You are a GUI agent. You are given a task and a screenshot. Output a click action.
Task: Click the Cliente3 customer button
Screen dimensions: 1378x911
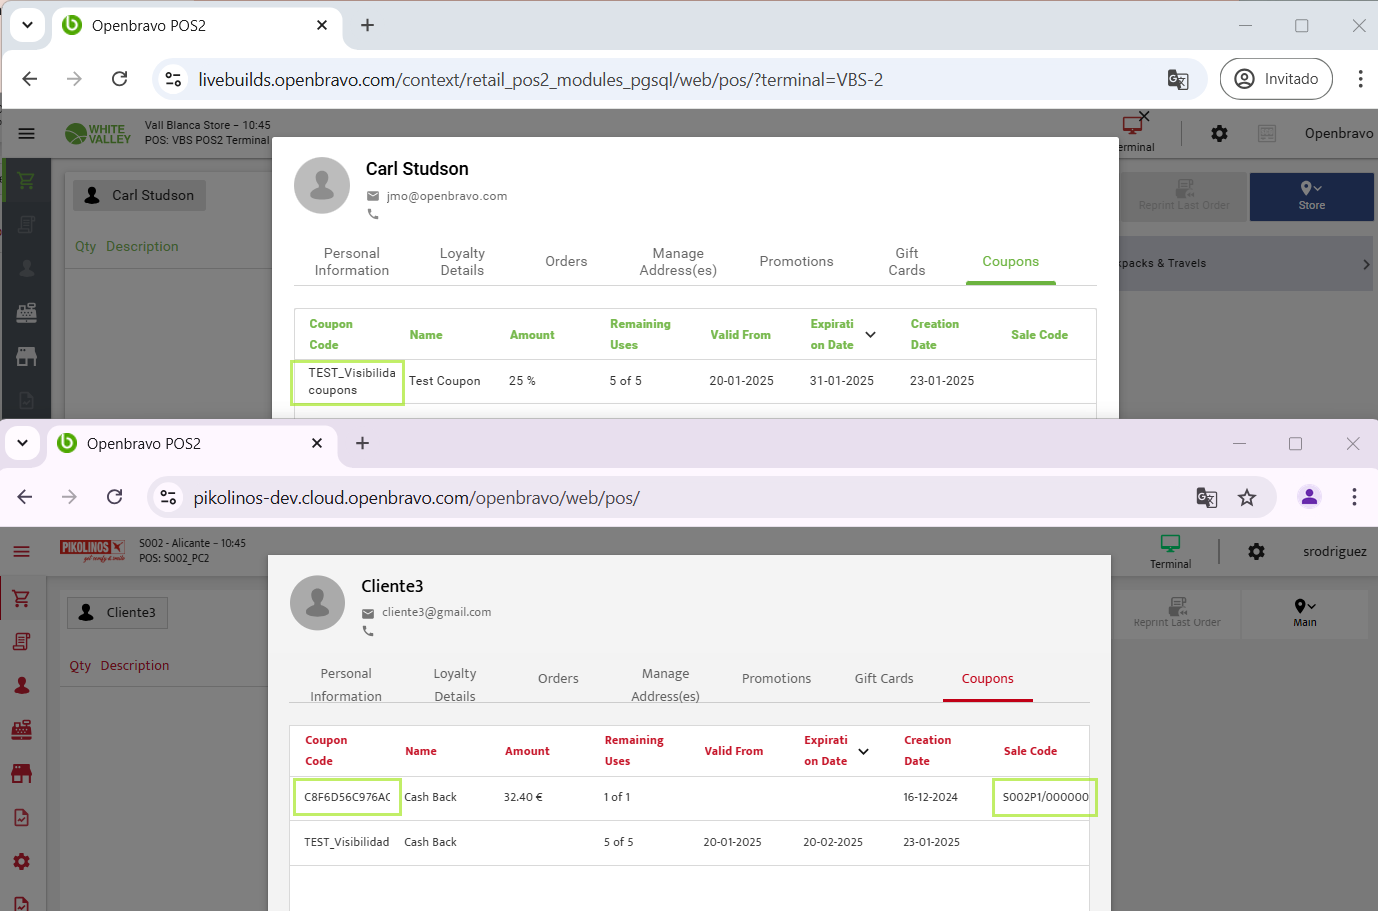(118, 613)
